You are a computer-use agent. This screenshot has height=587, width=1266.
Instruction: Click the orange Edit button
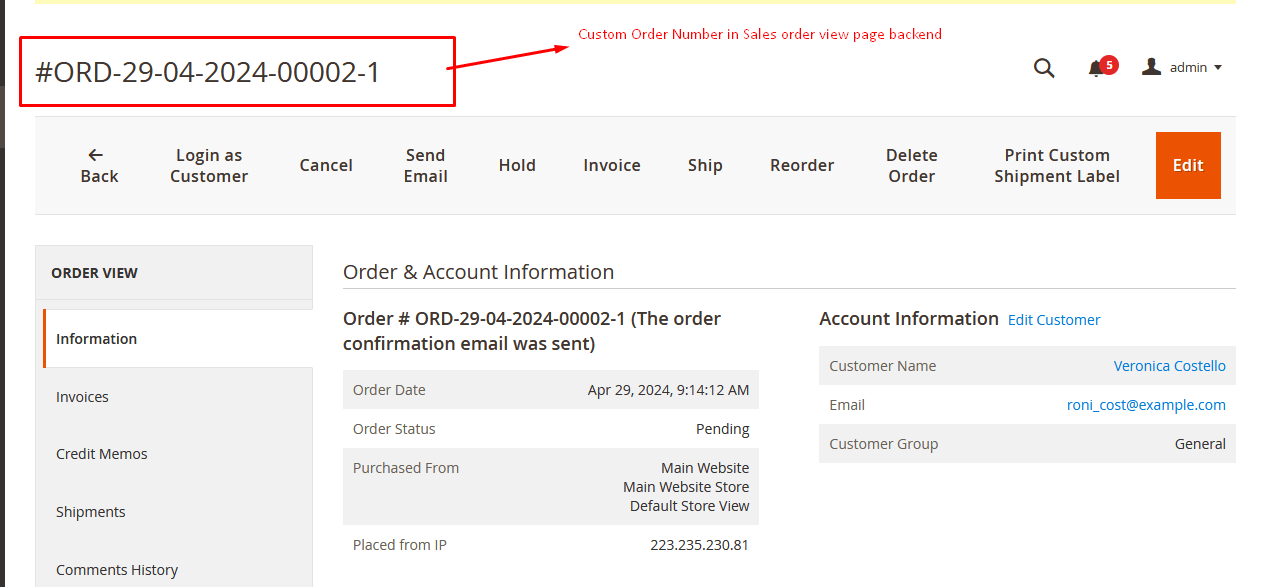pyautogui.click(x=1188, y=165)
